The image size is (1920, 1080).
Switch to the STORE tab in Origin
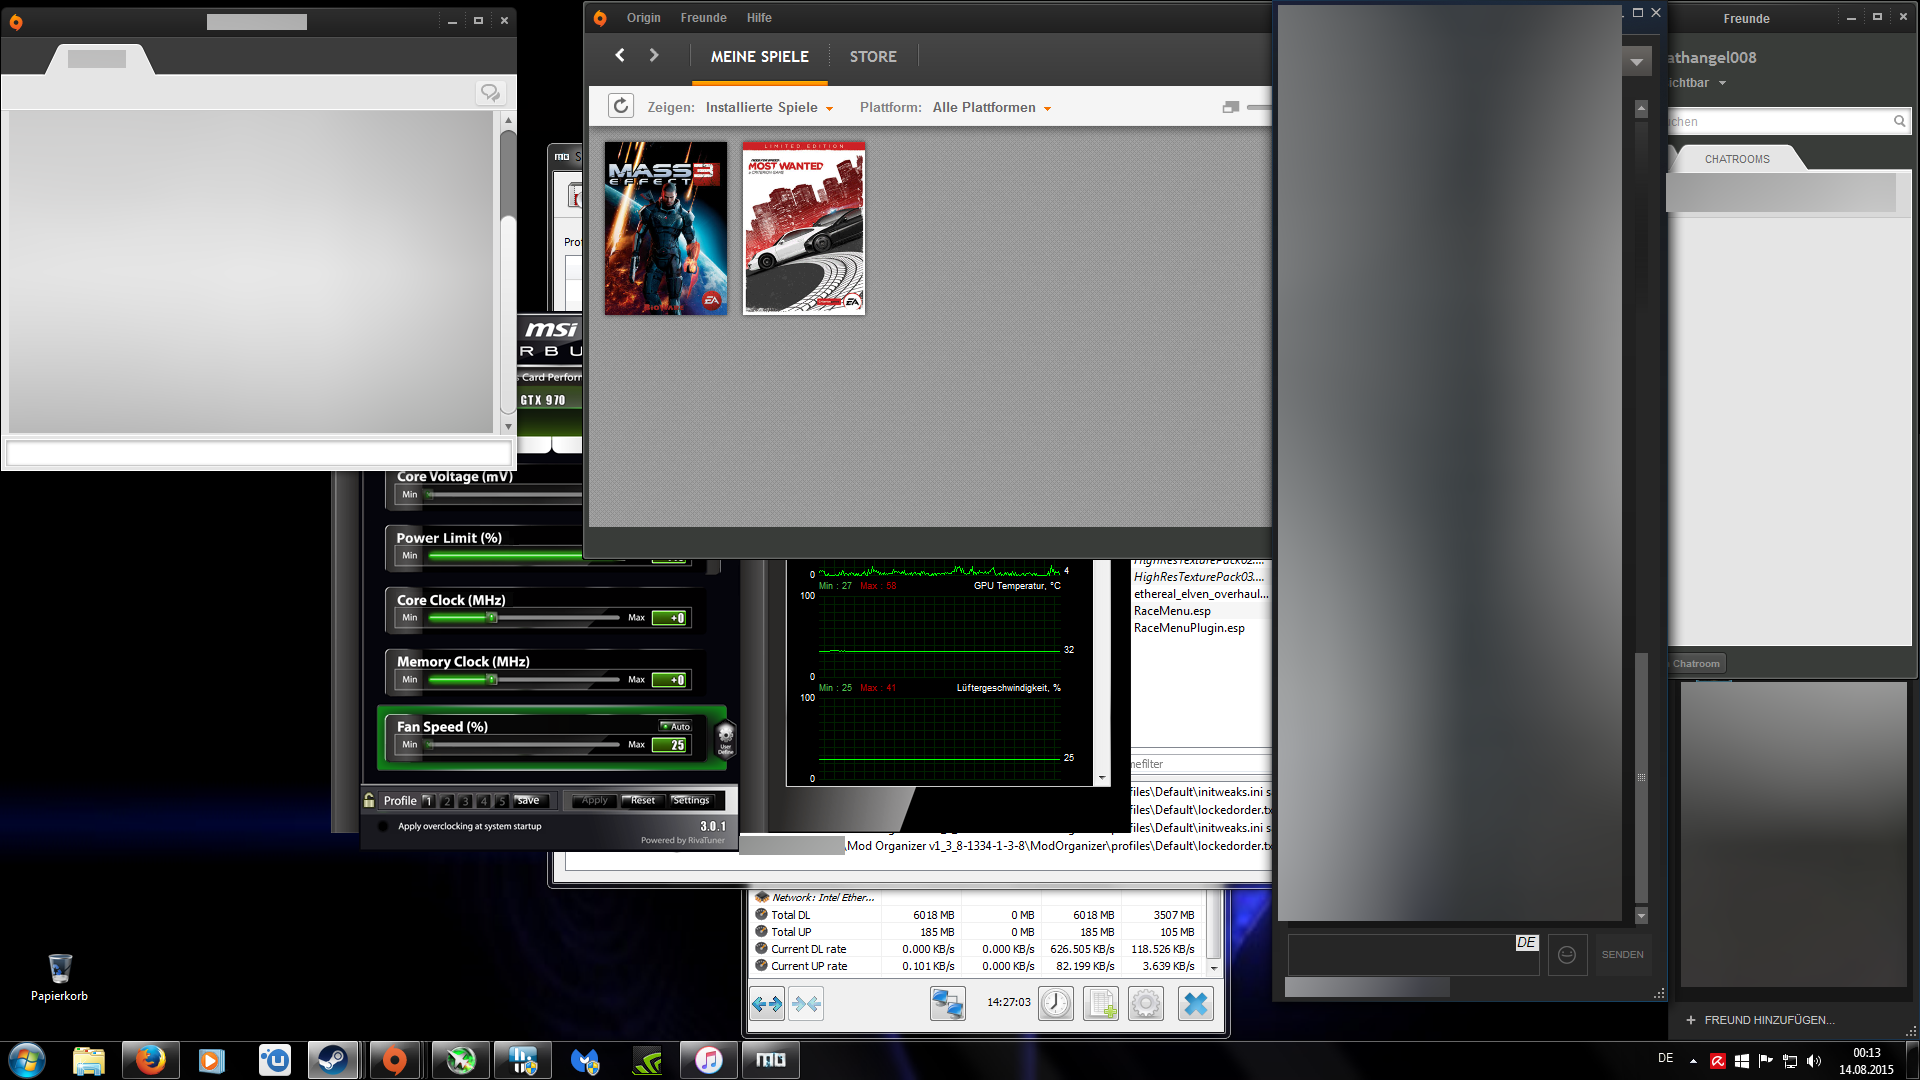click(x=872, y=57)
